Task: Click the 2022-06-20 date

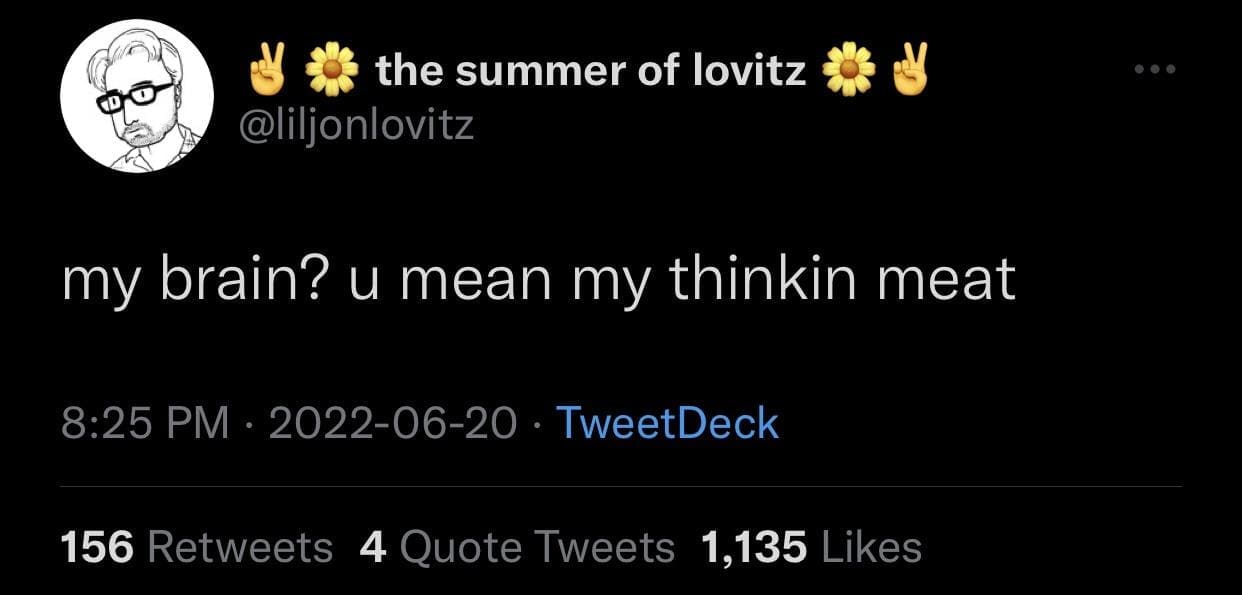Action: (x=392, y=423)
